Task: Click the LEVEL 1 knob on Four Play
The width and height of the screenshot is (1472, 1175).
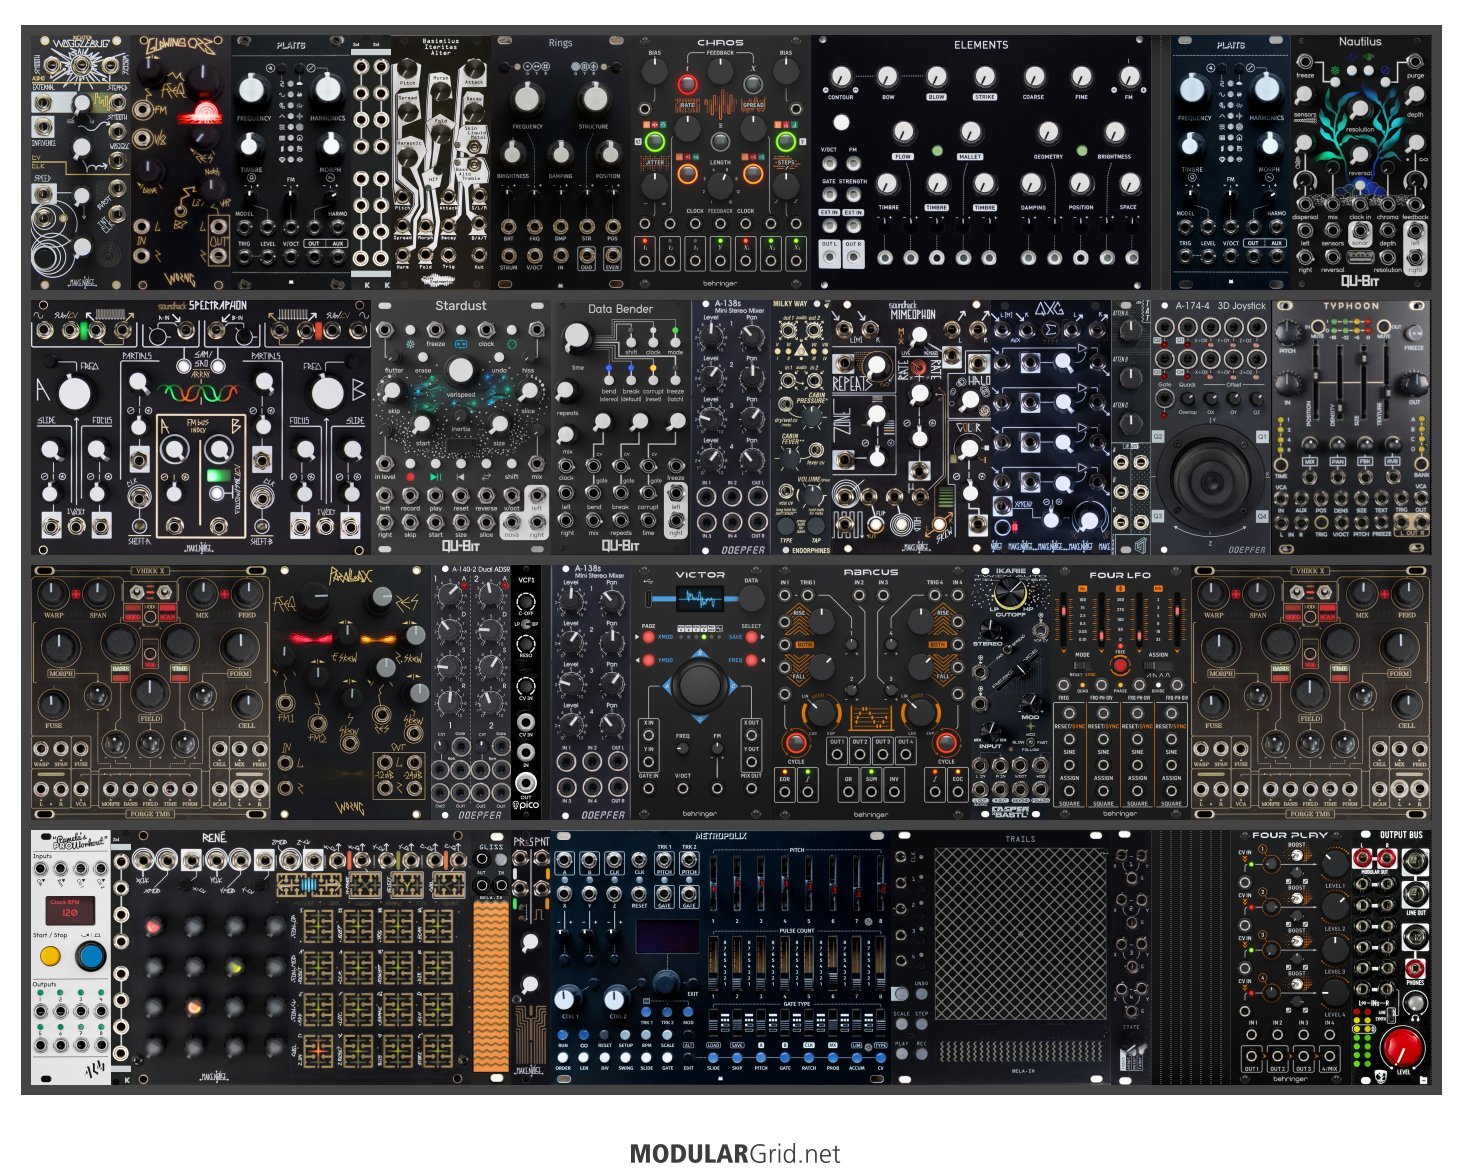Action: point(1334,864)
